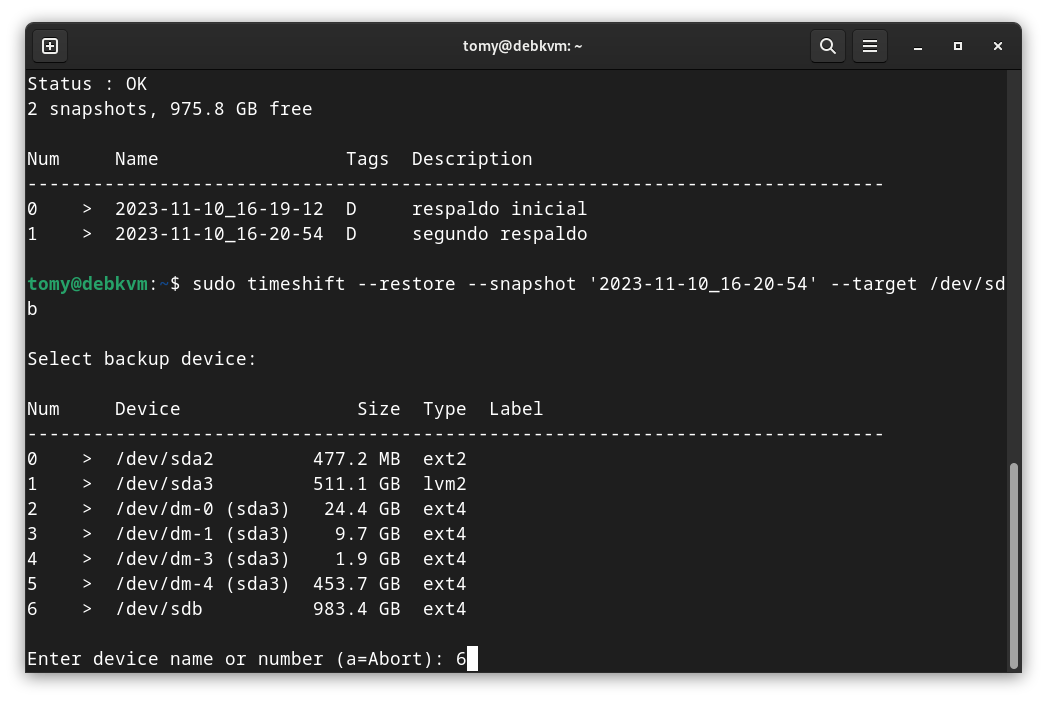Click the 'Select backup device:' line
1047x701 pixels.
coord(141,359)
